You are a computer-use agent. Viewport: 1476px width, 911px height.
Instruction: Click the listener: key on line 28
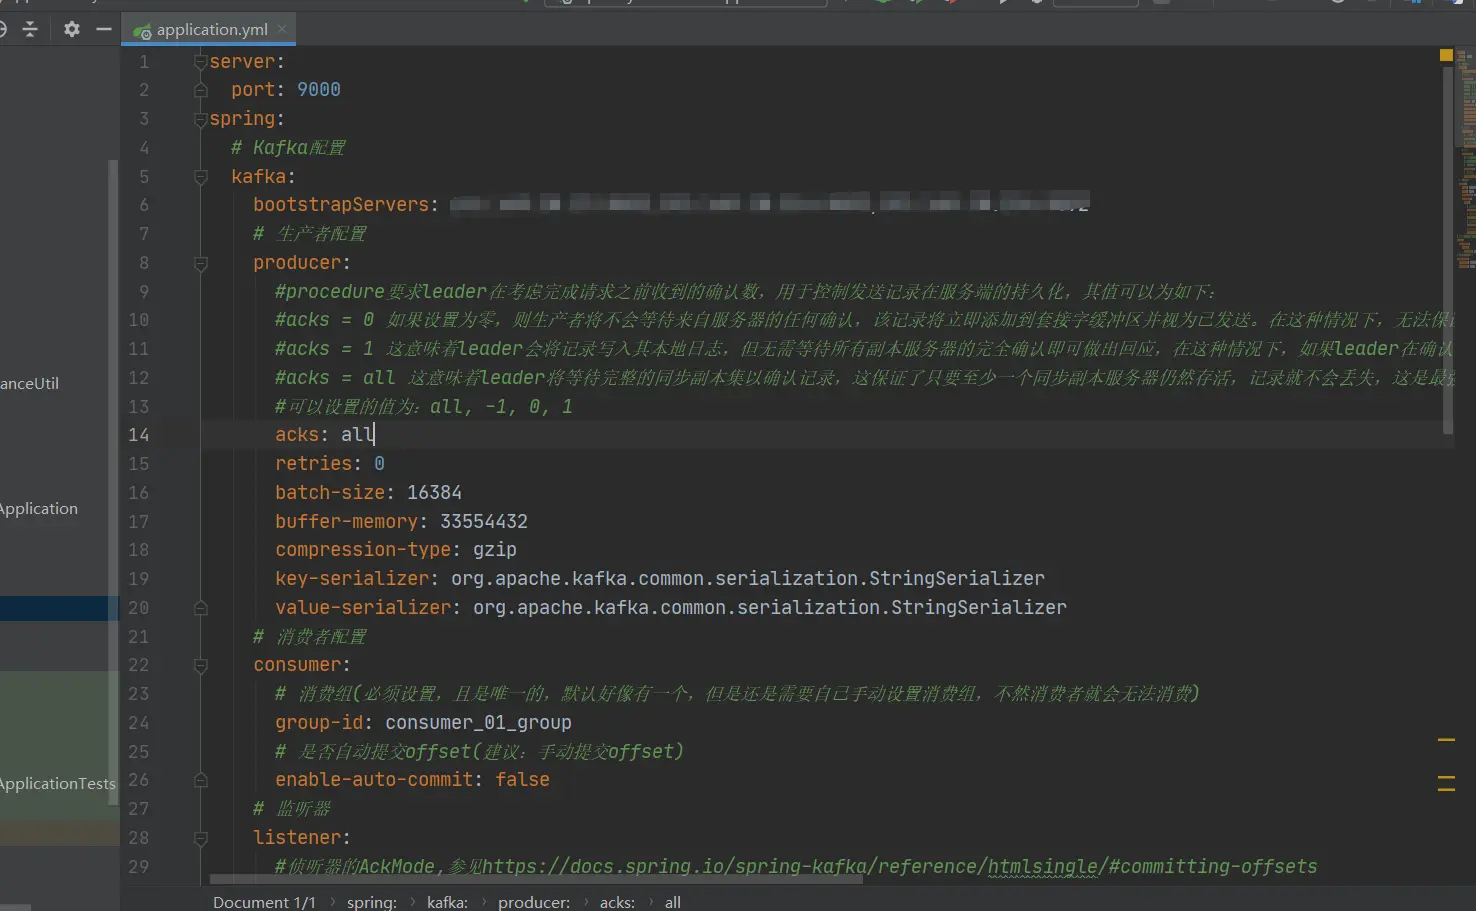[x=302, y=838]
